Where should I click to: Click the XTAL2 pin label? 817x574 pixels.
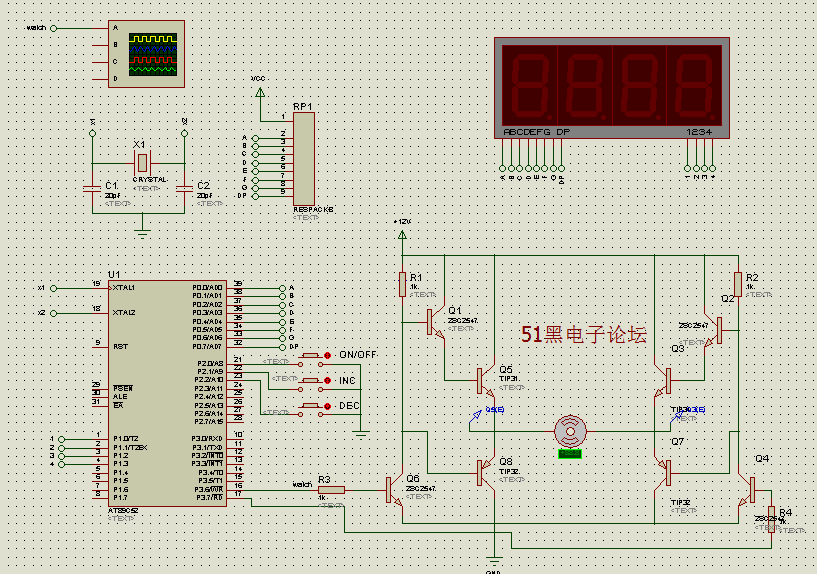coord(124,313)
